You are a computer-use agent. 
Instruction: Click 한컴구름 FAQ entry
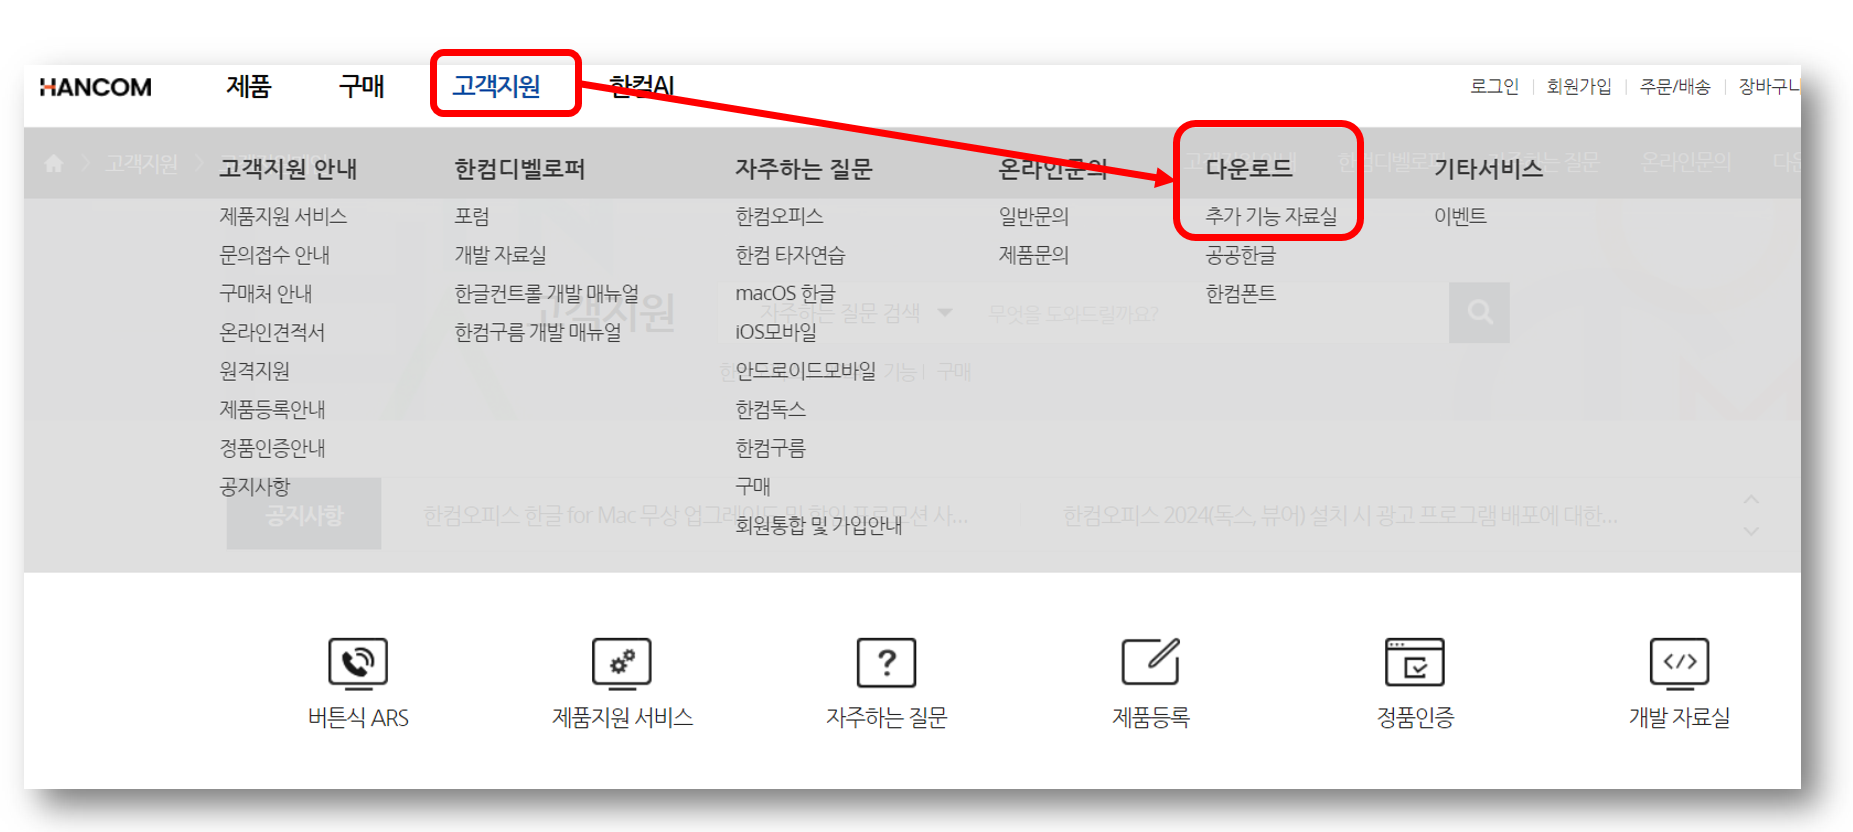click(770, 448)
